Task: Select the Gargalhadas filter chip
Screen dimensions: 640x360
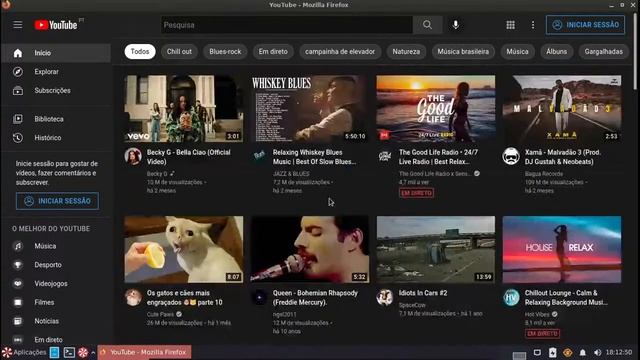Action: 604,52
